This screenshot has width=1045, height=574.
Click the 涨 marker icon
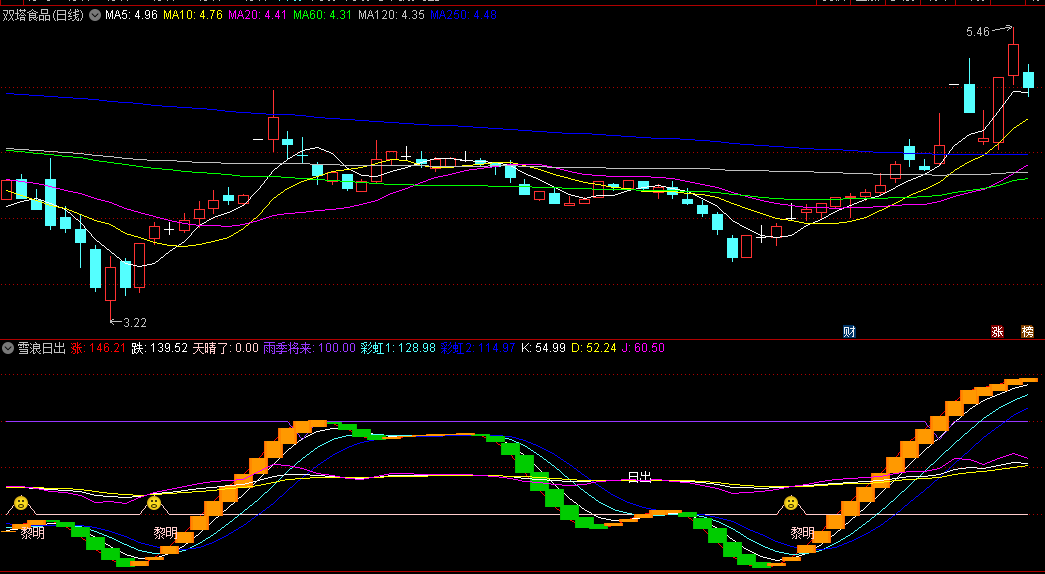tap(997, 332)
